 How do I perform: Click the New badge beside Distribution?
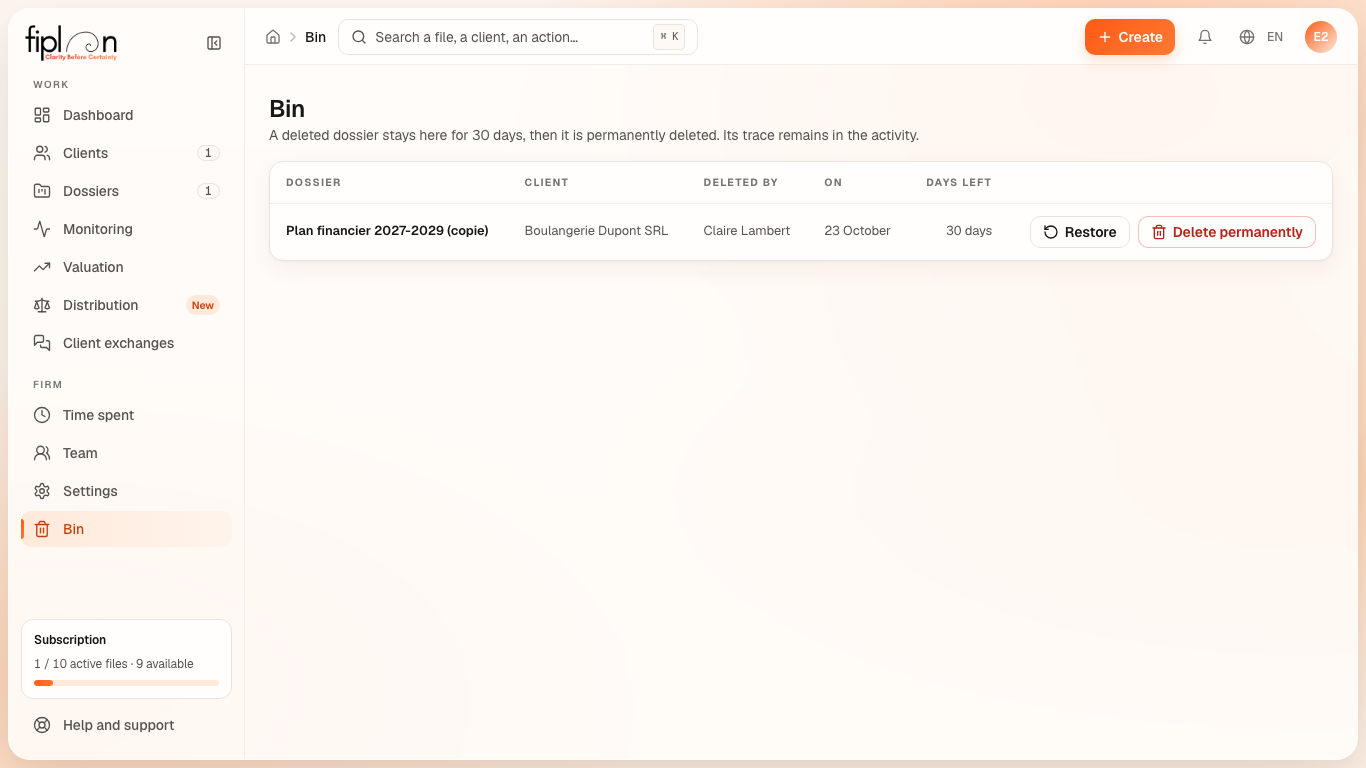click(x=203, y=305)
